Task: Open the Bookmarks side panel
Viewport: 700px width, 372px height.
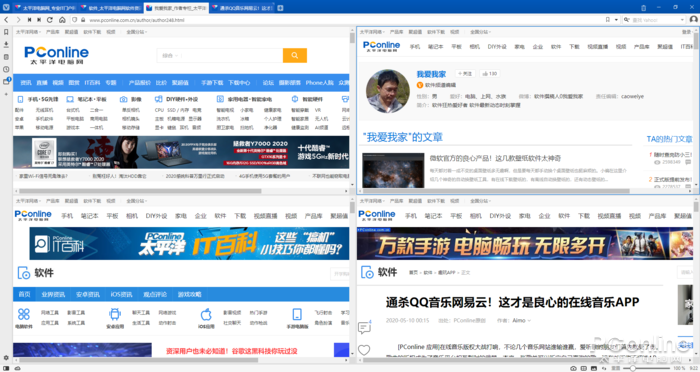Action: click(x=6, y=32)
